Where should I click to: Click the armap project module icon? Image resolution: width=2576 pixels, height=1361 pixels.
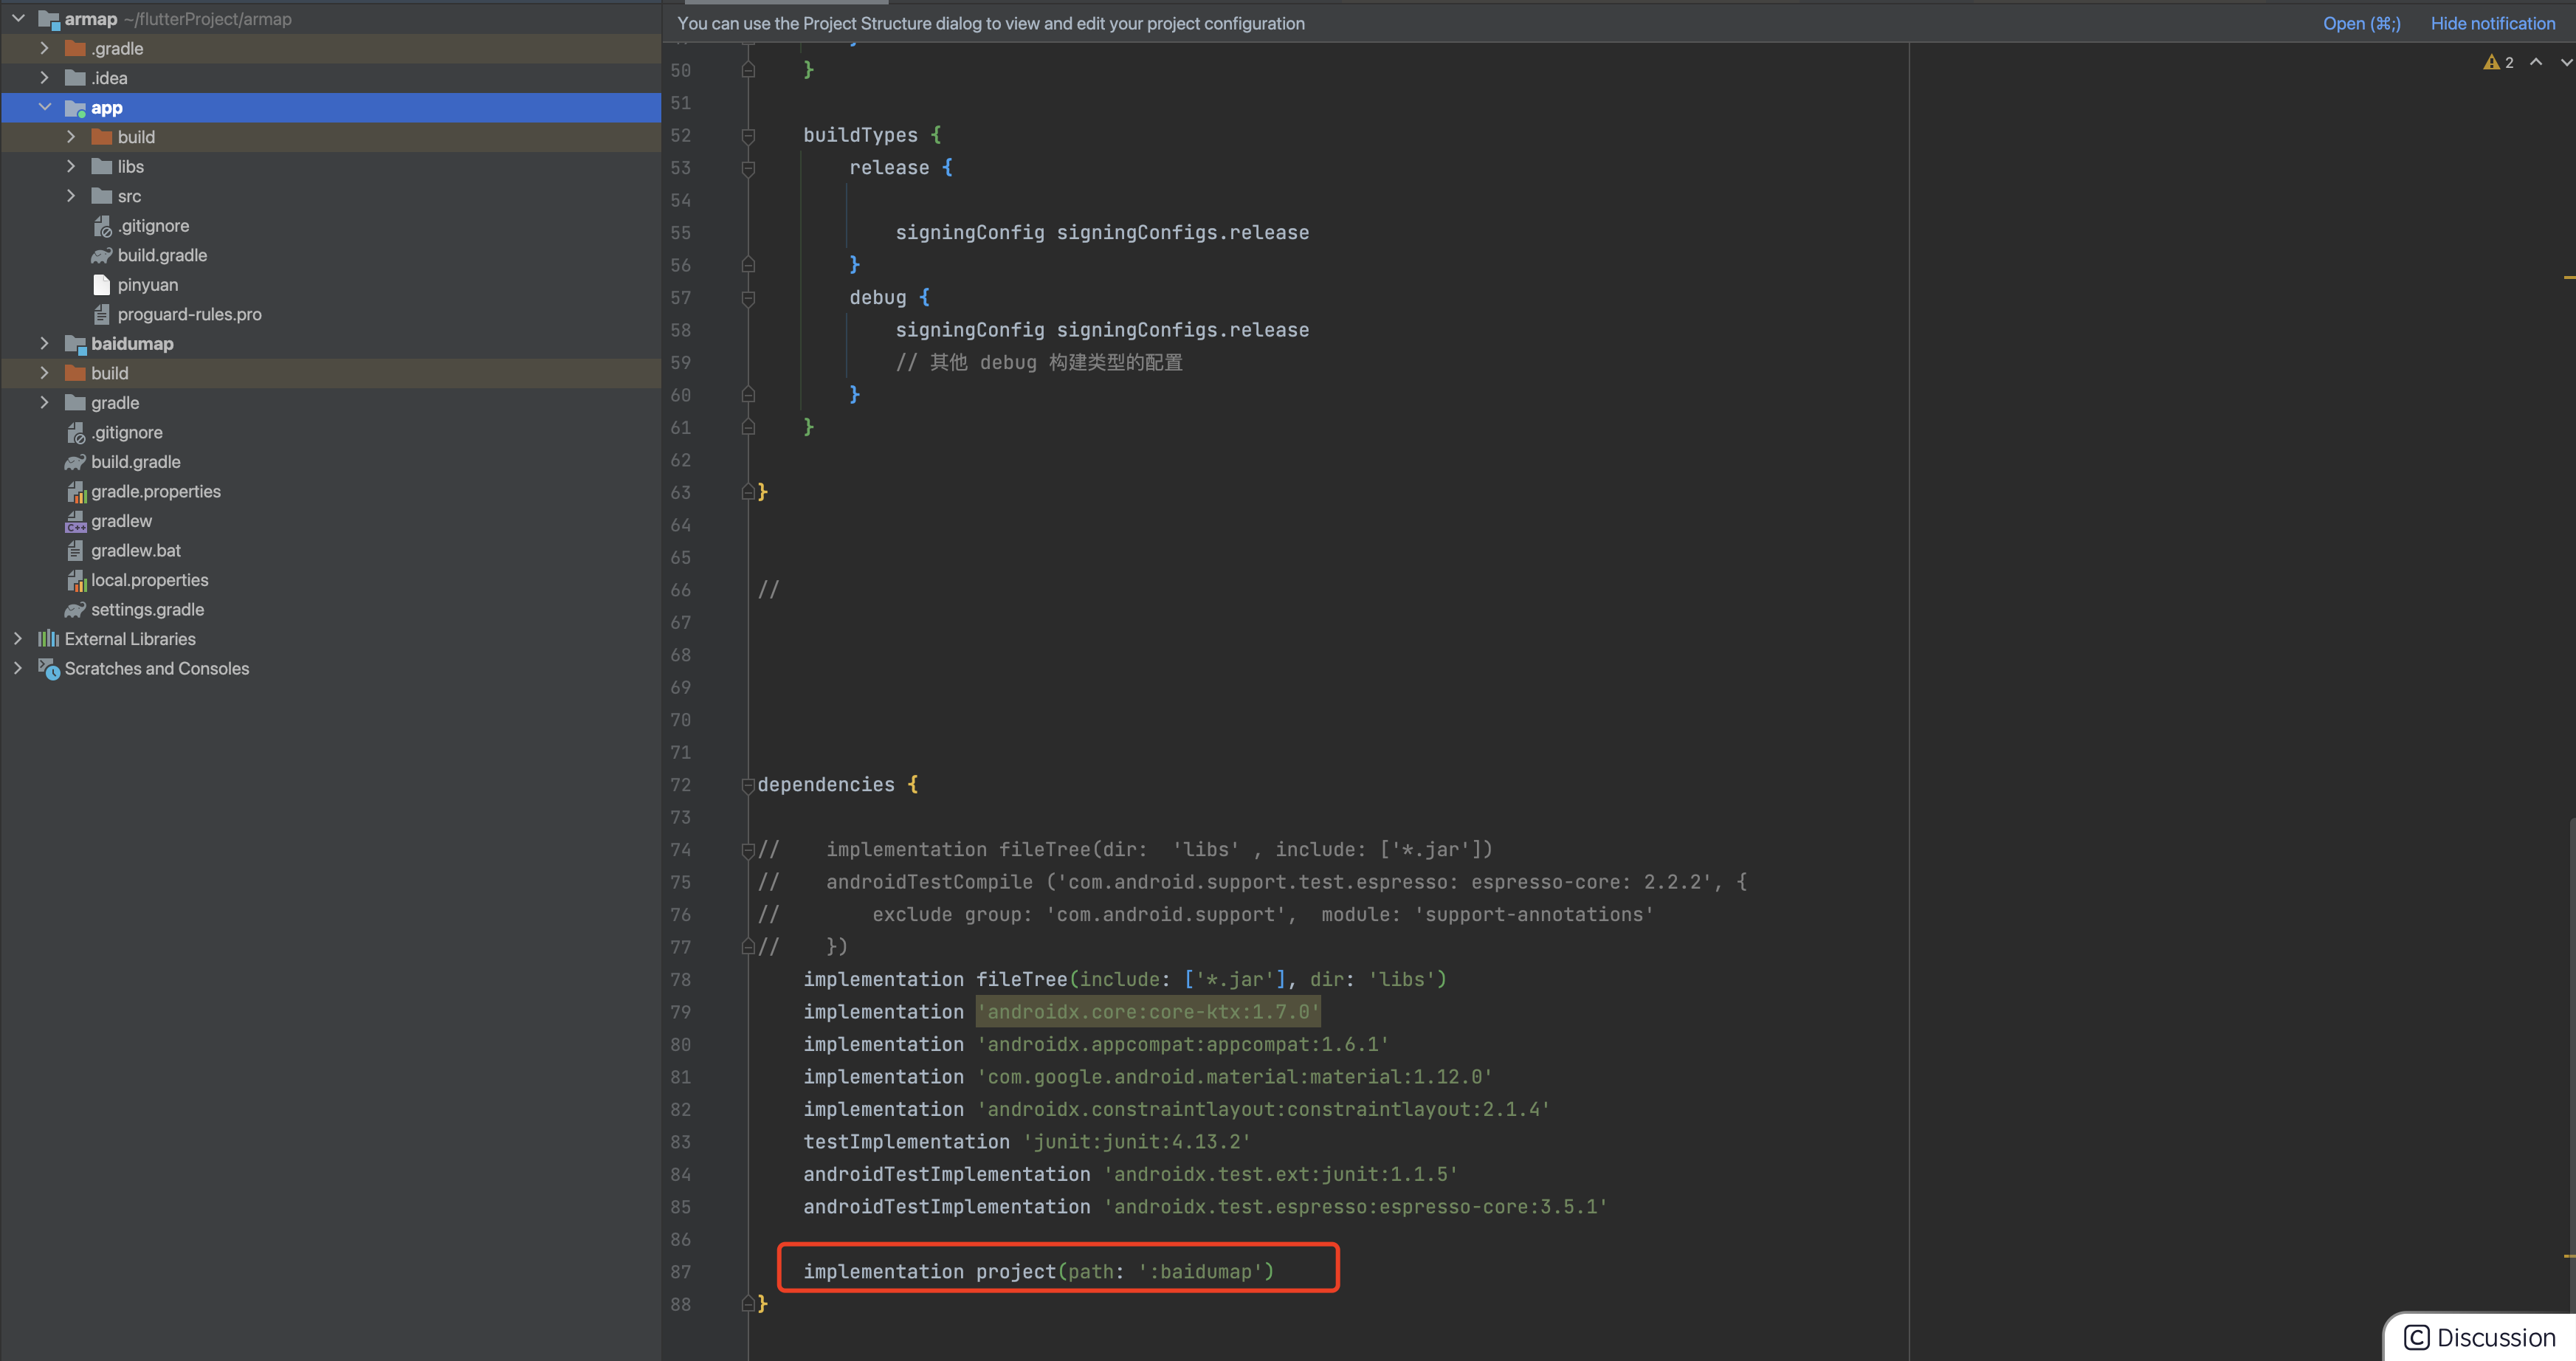pos(49,19)
